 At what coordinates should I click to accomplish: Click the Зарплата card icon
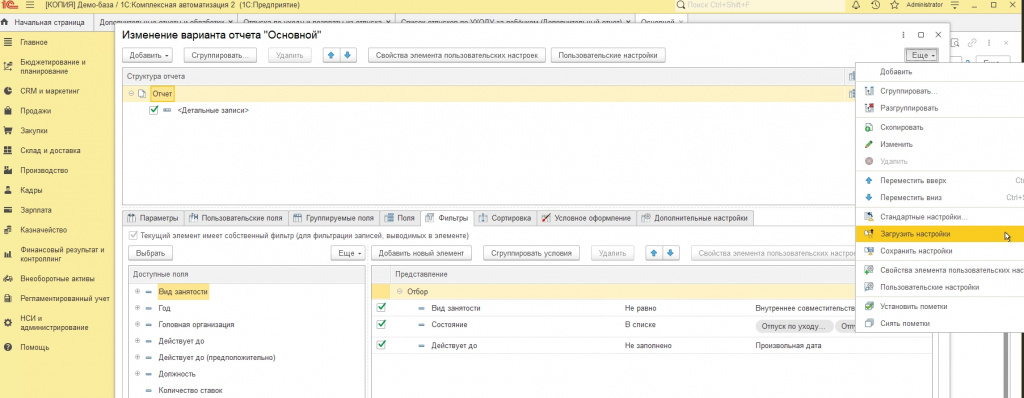(8, 210)
